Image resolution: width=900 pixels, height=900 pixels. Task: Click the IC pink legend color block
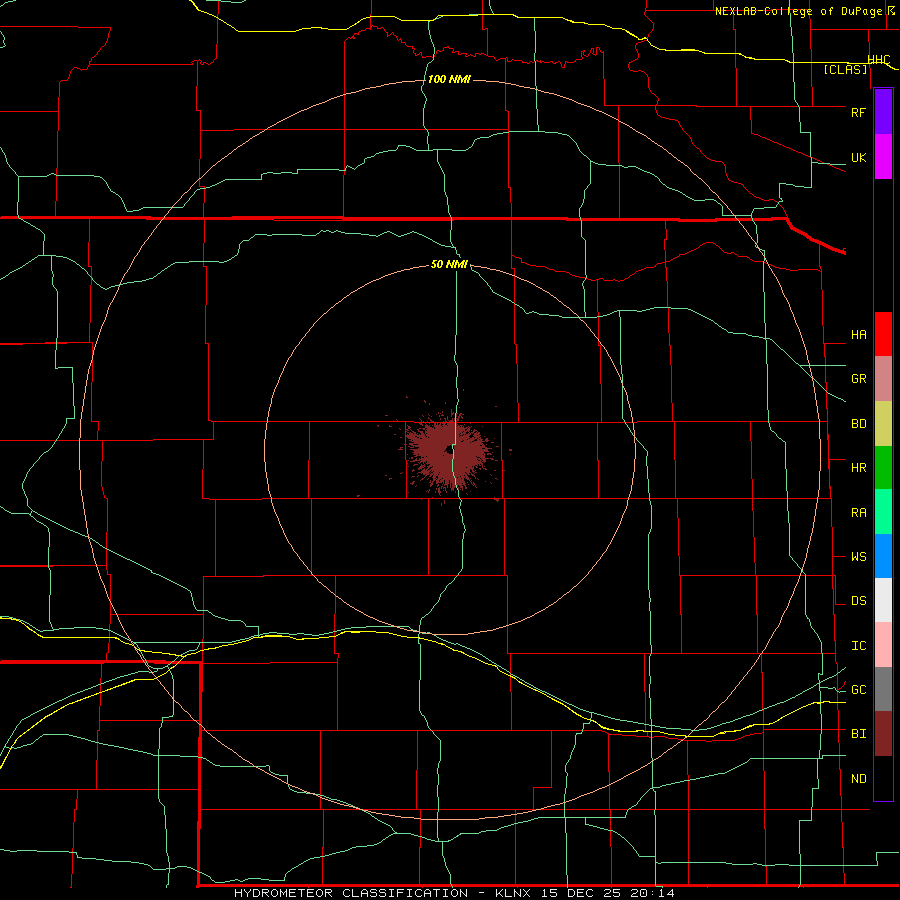coord(883,645)
